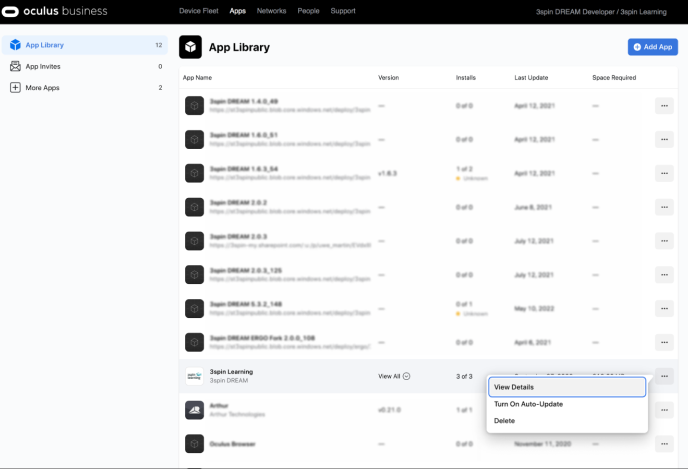Open the three-dot menu for 3spin DREAM 2.0.2
Viewport: 688px width, 469px height.
pyautogui.click(x=664, y=207)
